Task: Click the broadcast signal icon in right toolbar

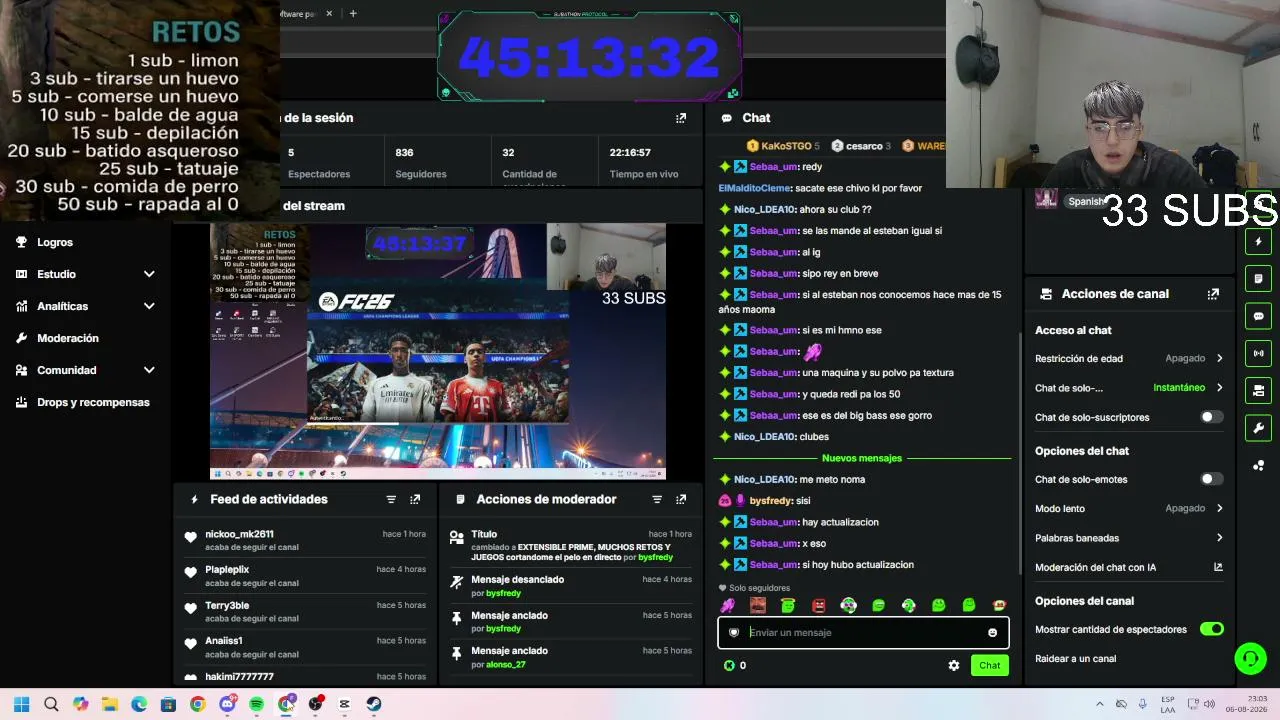Action: coord(1258,353)
